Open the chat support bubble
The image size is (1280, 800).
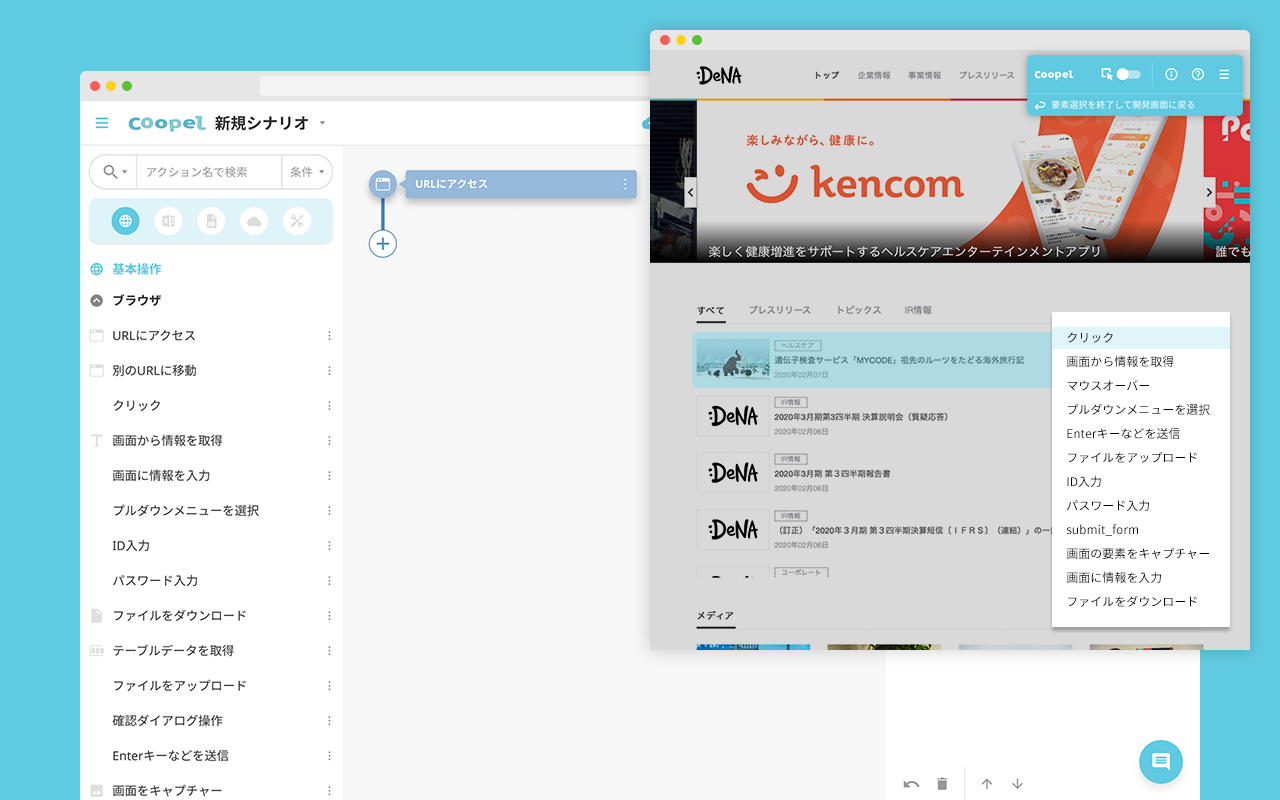(x=1161, y=761)
